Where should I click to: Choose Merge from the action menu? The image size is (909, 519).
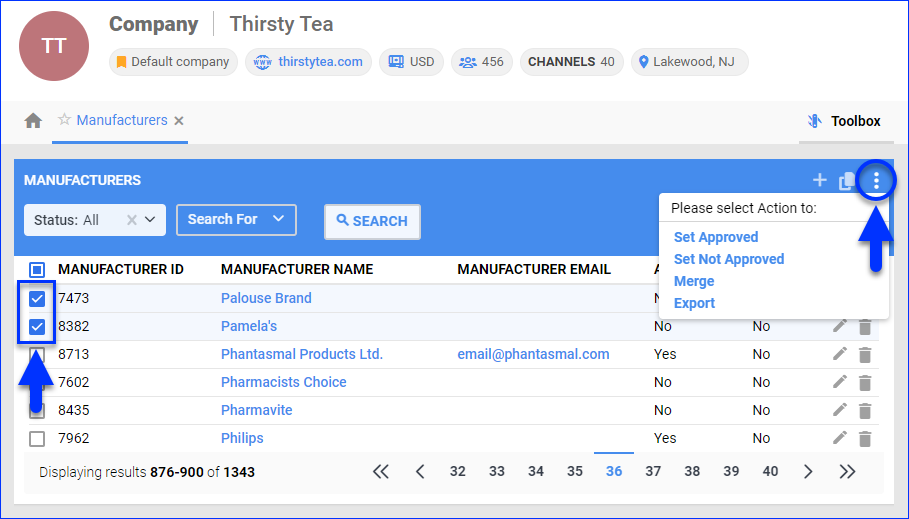pyautogui.click(x=693, y=281)
